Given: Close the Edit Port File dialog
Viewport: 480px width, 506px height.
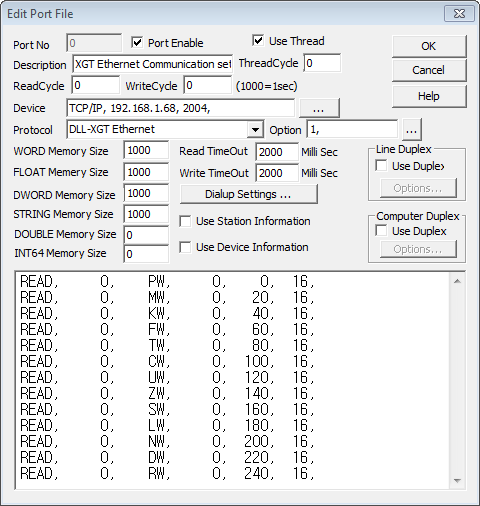Looking at the screenshot, I should (459, 14).
